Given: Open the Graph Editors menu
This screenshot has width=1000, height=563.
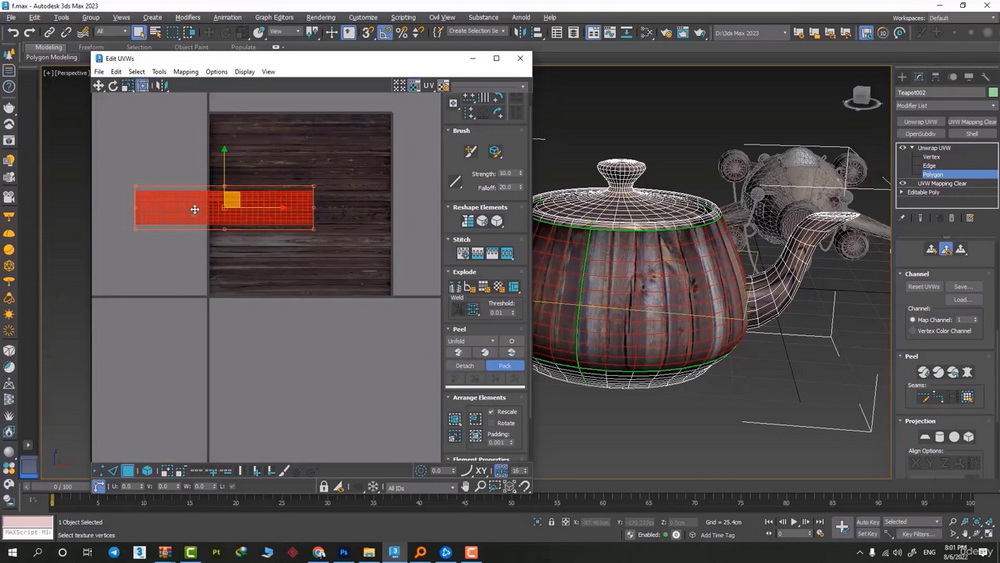Looking at the screenshot, I should click(274, 17).
